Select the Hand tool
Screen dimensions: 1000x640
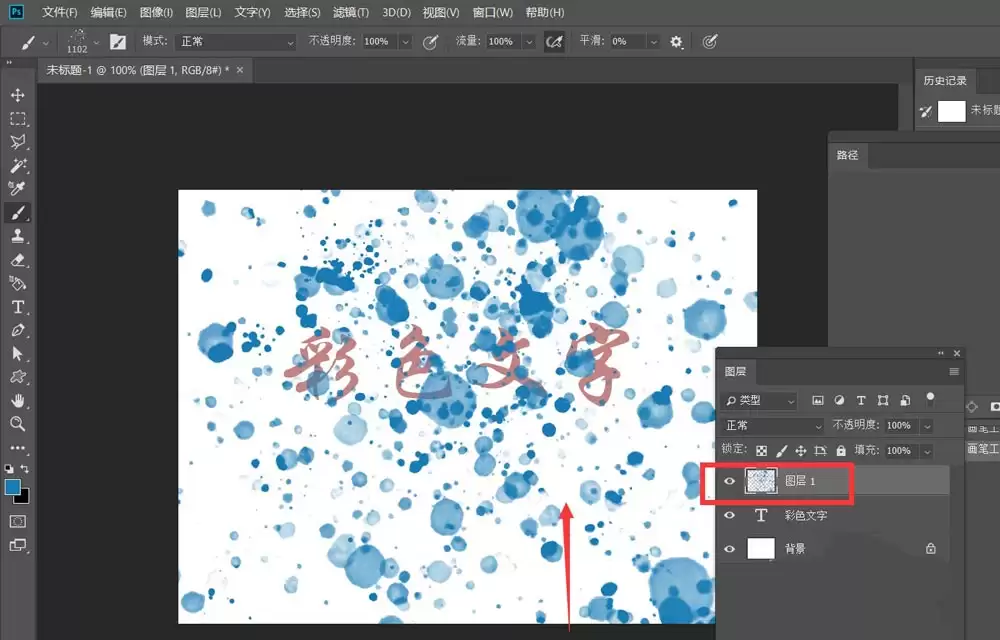point(17,400)
